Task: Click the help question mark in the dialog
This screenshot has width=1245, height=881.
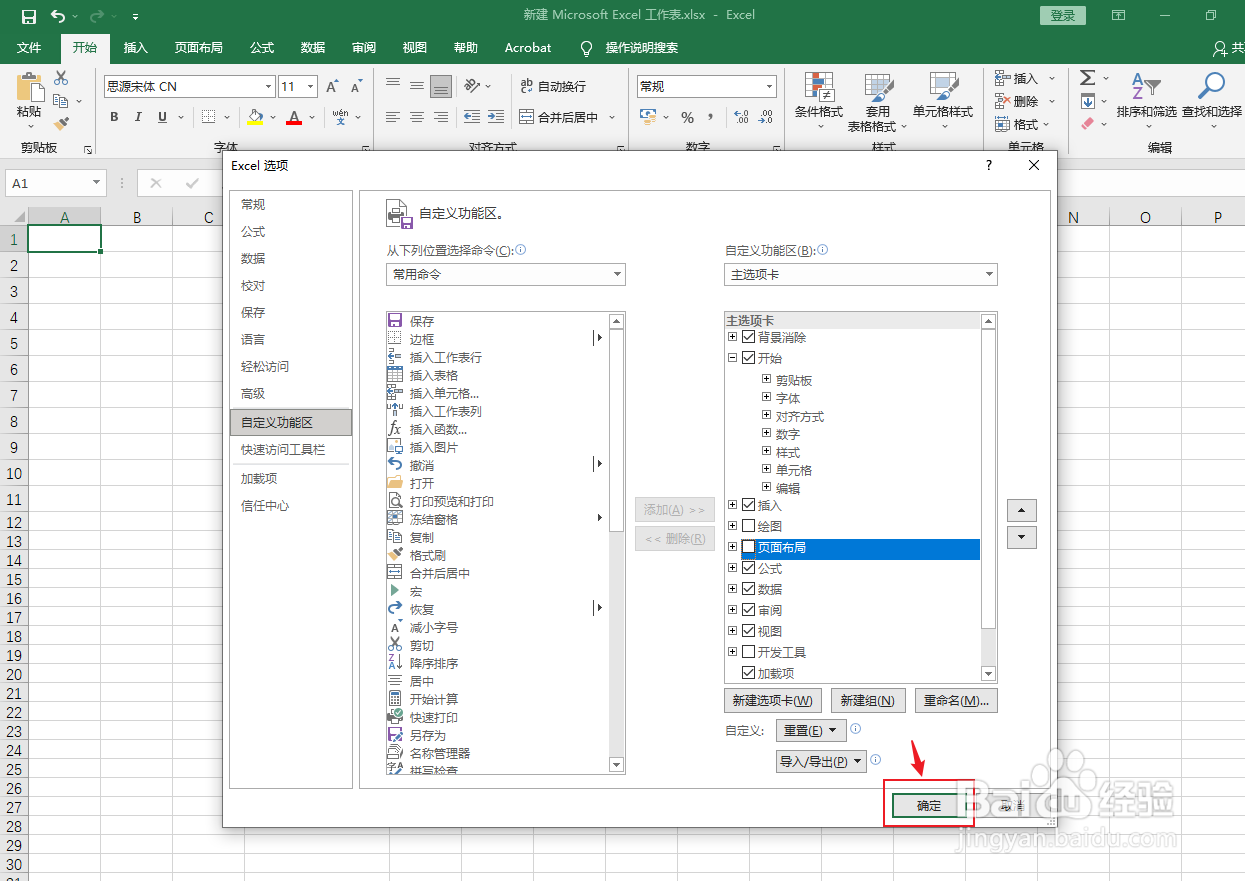Action: 988,165
